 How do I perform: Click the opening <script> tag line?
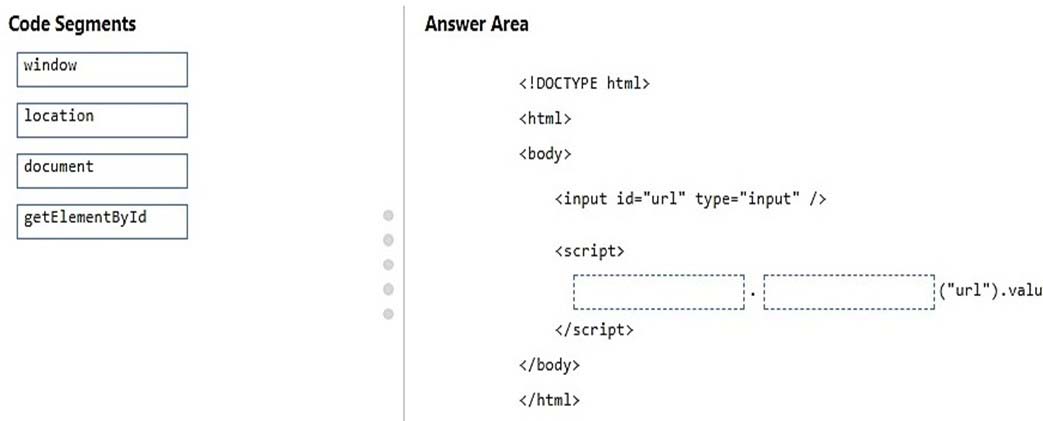(x=590, y=251)
